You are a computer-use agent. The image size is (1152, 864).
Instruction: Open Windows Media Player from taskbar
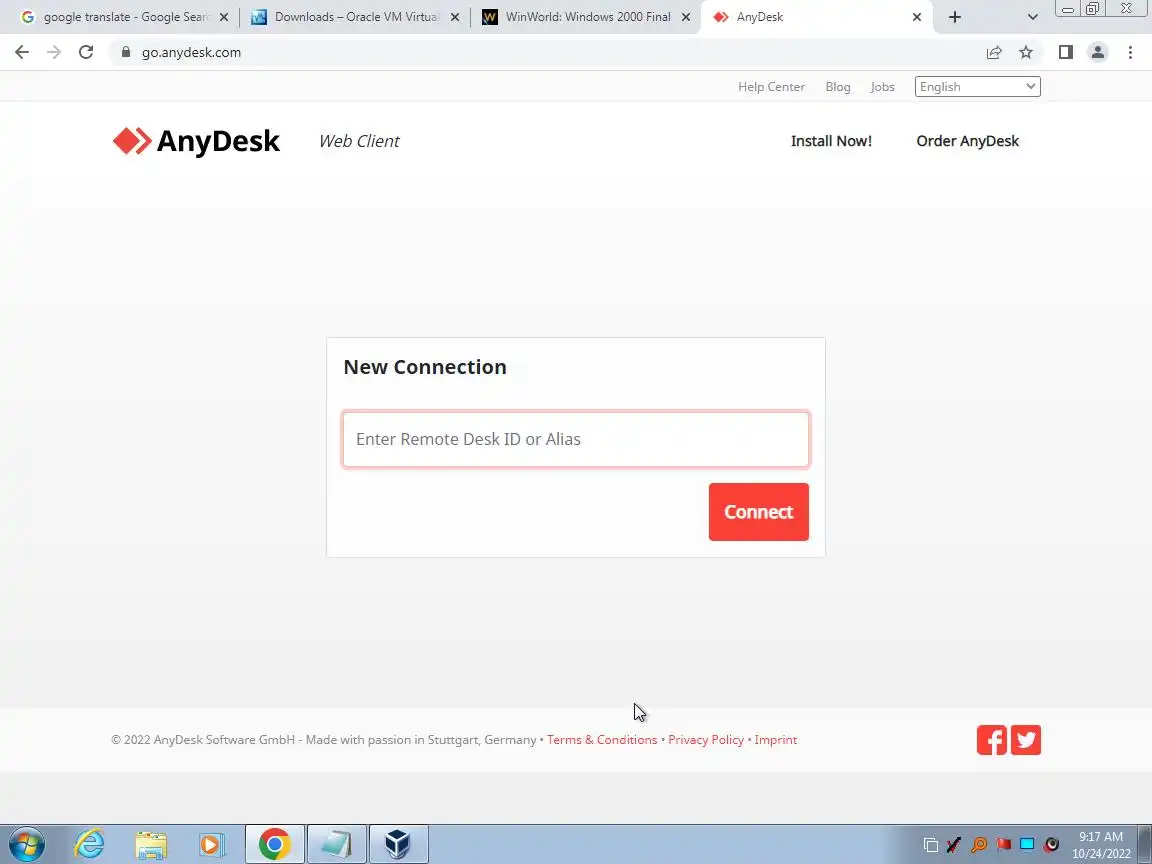coord(212,844)
